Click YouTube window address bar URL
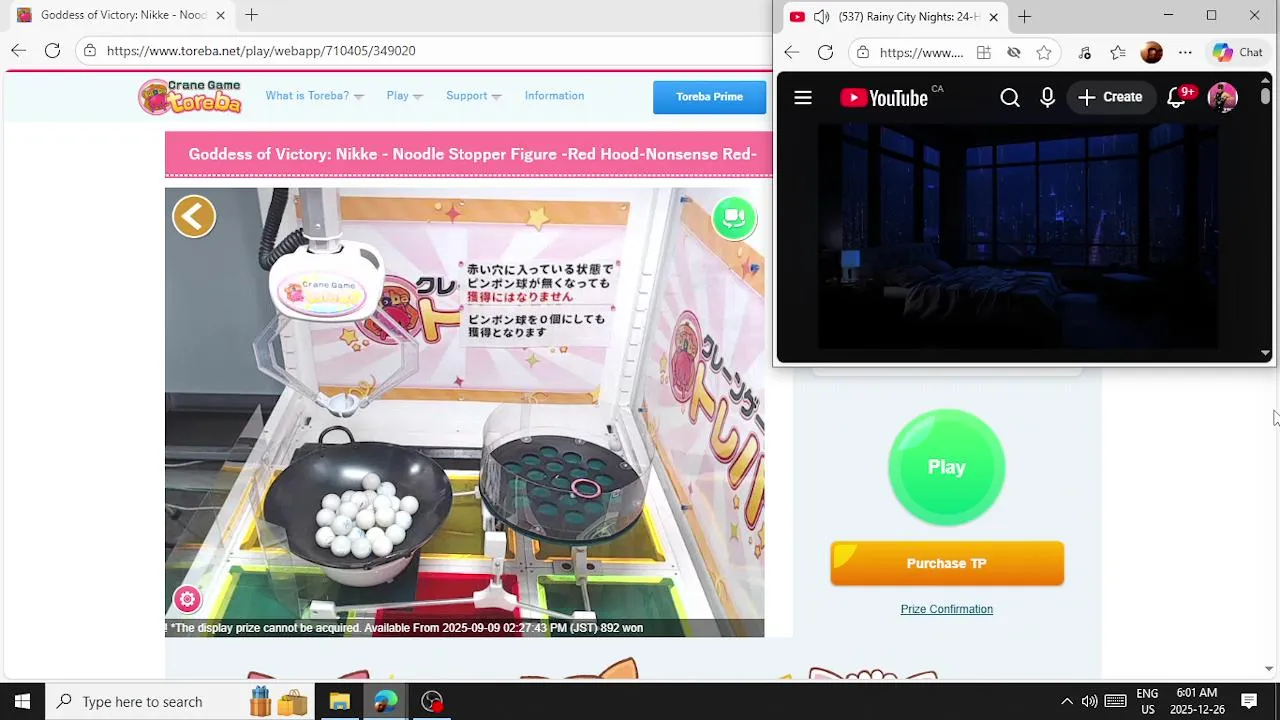The height and width of the screenshot is (720, 1280). tap(921, 52)
